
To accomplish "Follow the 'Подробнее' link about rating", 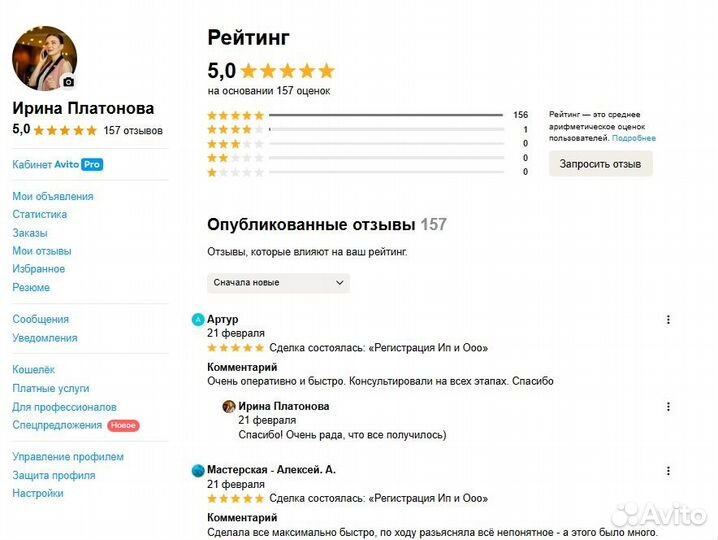I will pyautogui.click(x=634, y=138).
